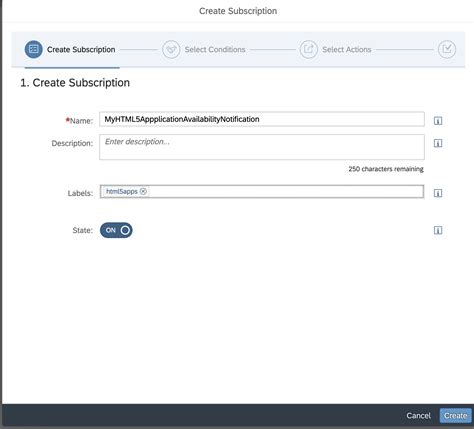
Task: Select the Create Subscription wizard tab label
Action: point(81,49)
